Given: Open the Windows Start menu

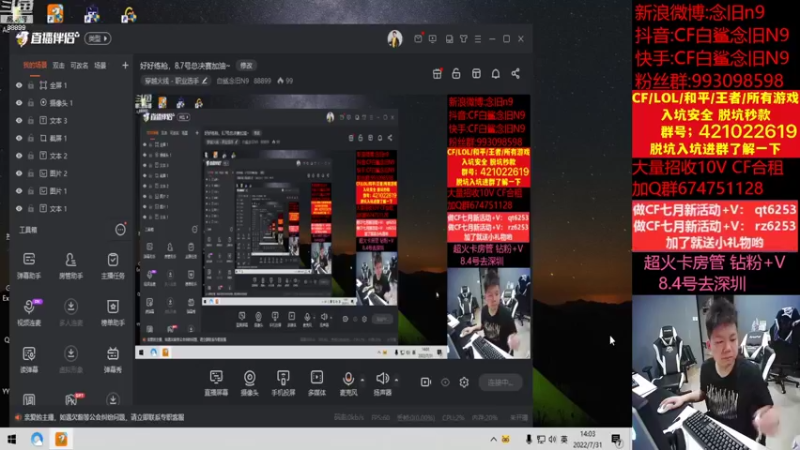Looking at the screenshot, I should (x=11, y=439).
